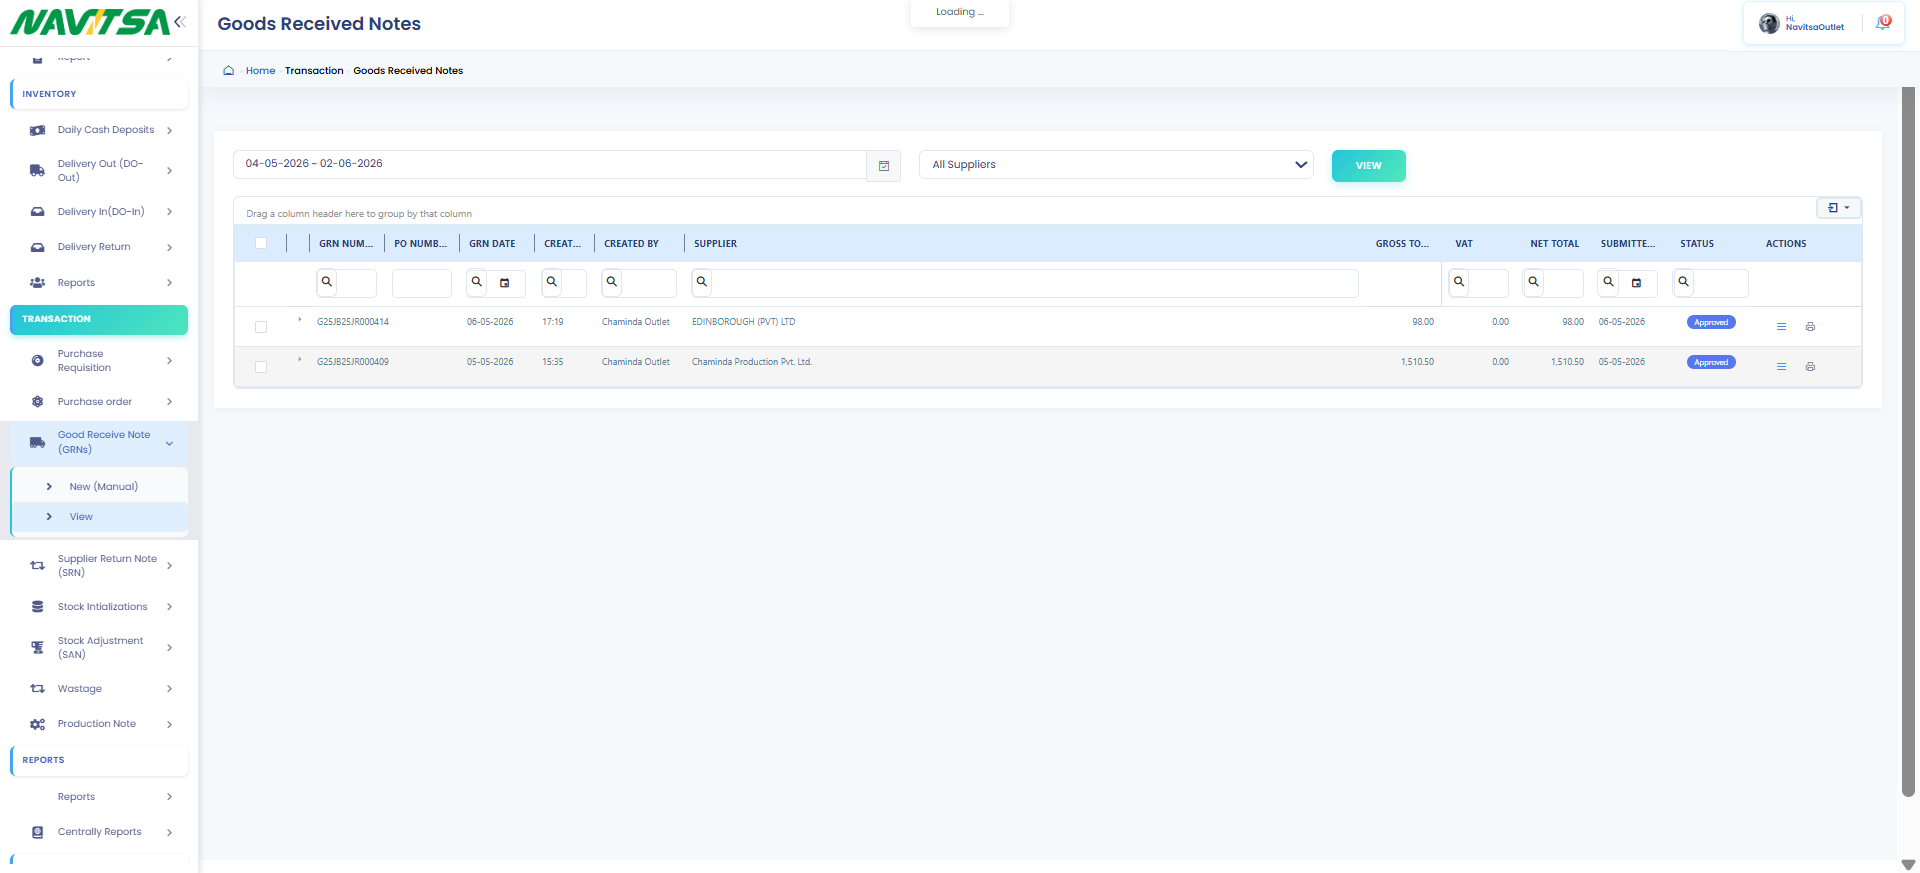Expand the Wastage menu
This screenshot has width=1920, height=873.
click(170, 689)
